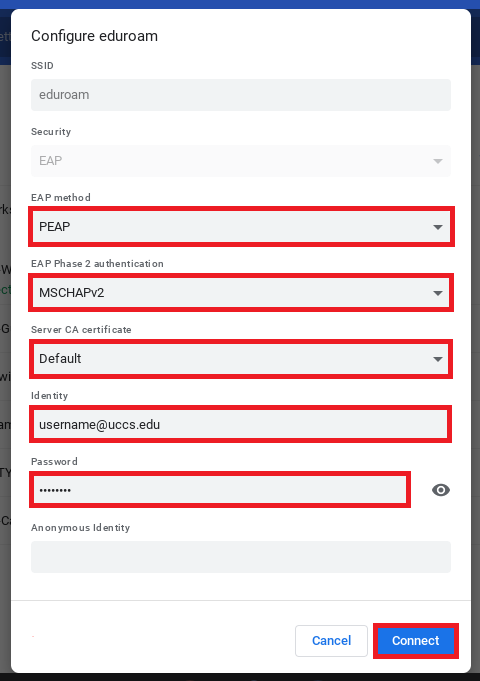Click the EAP Phase 2 authentication label
480x681 pixels.
point(97,264)
